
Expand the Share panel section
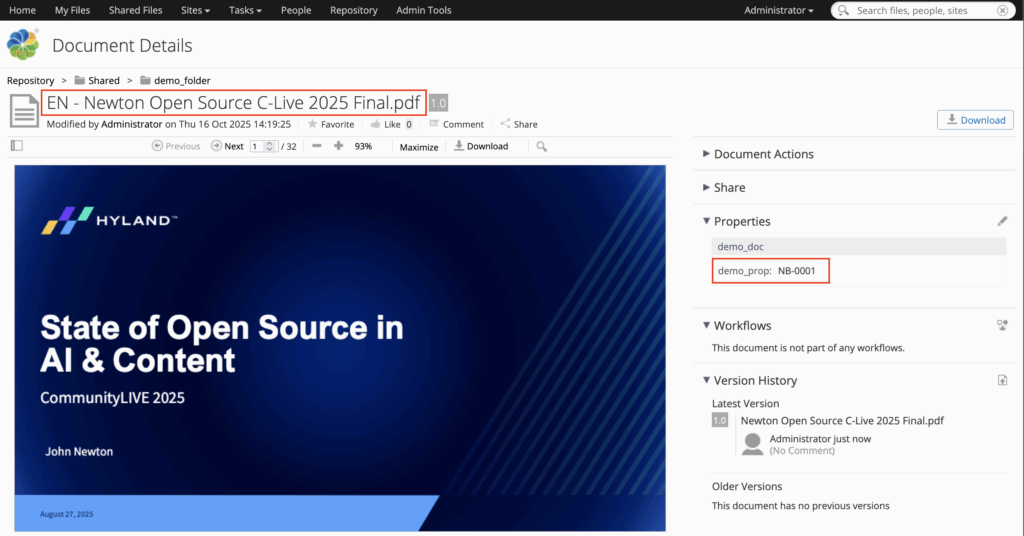point(729,188)
